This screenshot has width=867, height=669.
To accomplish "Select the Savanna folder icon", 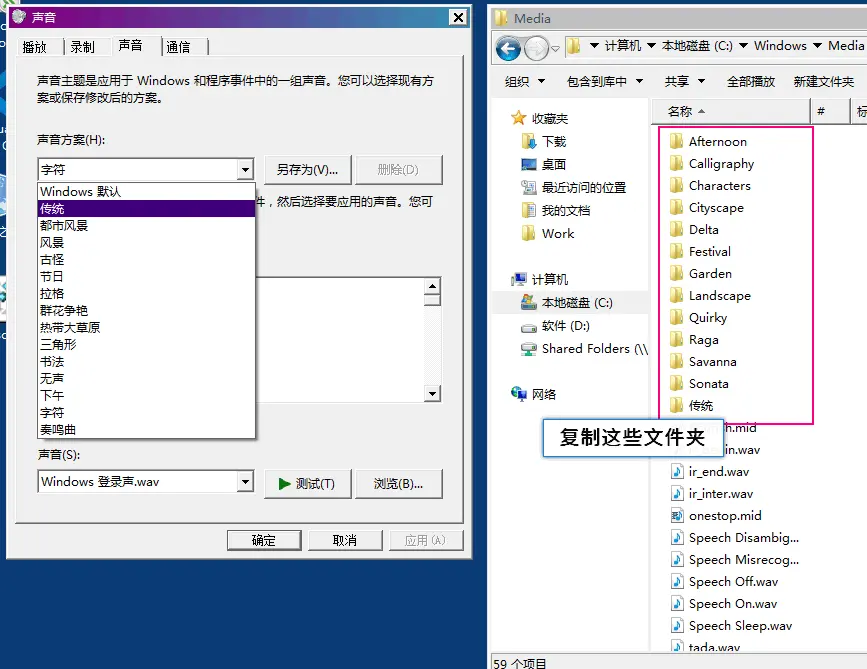I will click(676, 362).
